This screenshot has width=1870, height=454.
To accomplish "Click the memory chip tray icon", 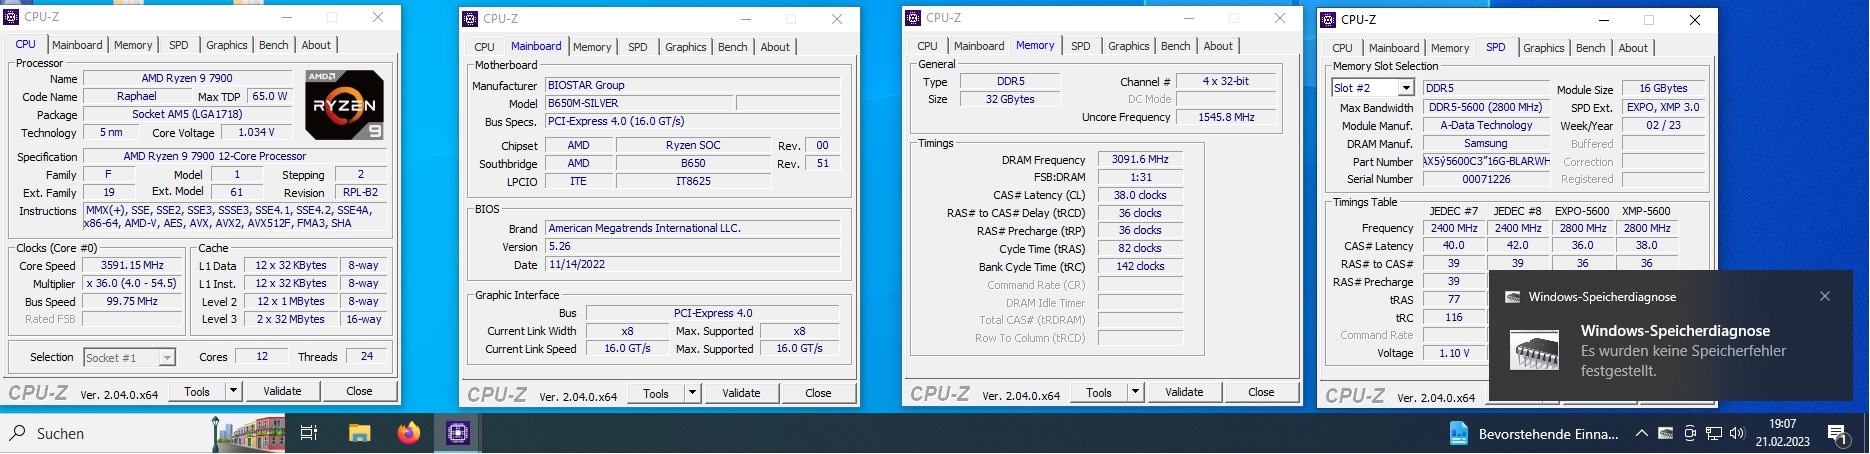I will click(1665, 433).
